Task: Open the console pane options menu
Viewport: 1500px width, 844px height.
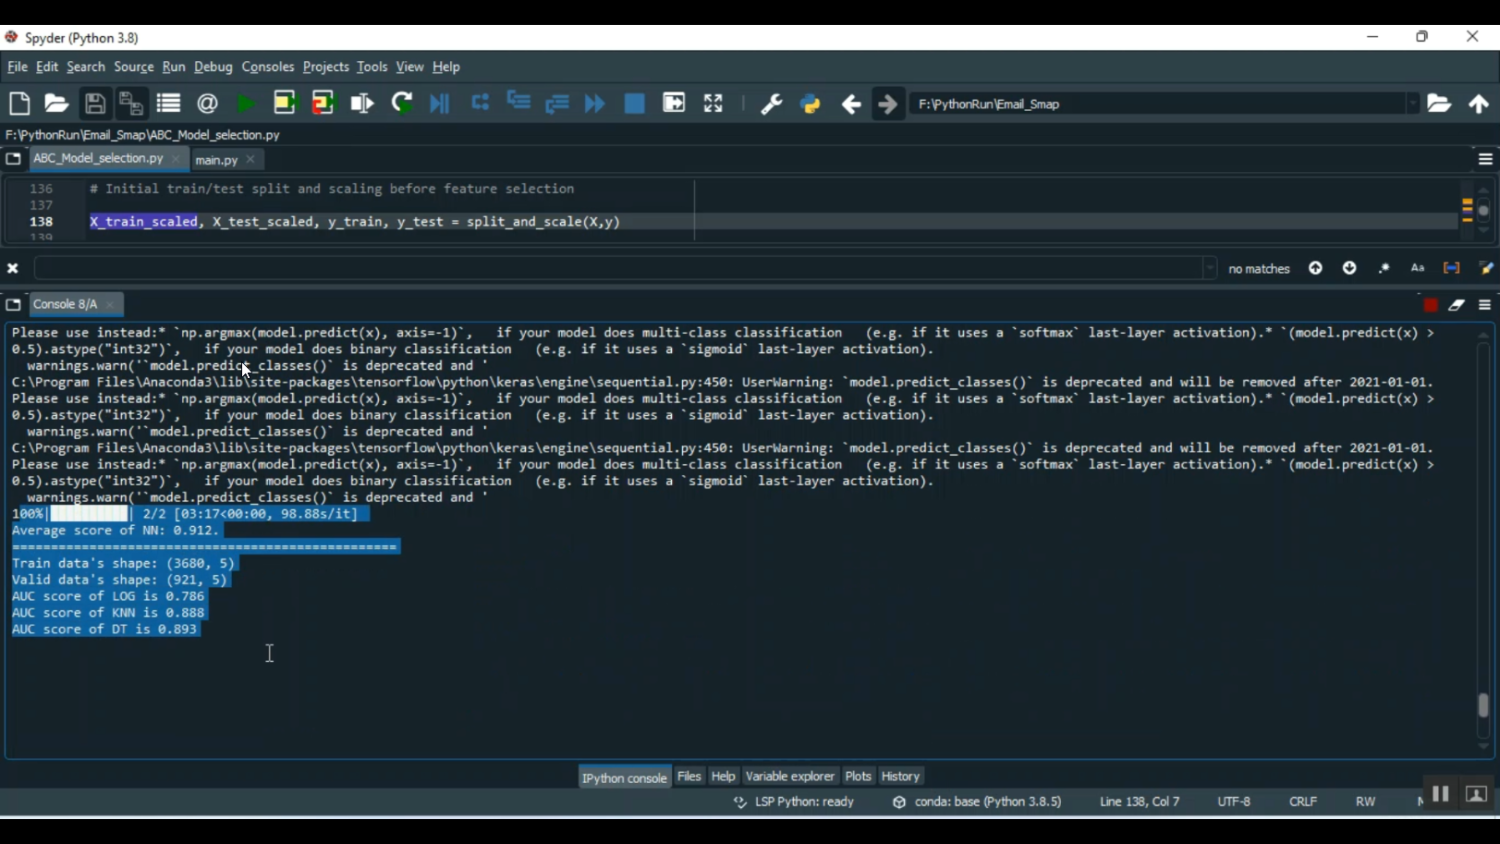Action: click(x=1485, y=305)
